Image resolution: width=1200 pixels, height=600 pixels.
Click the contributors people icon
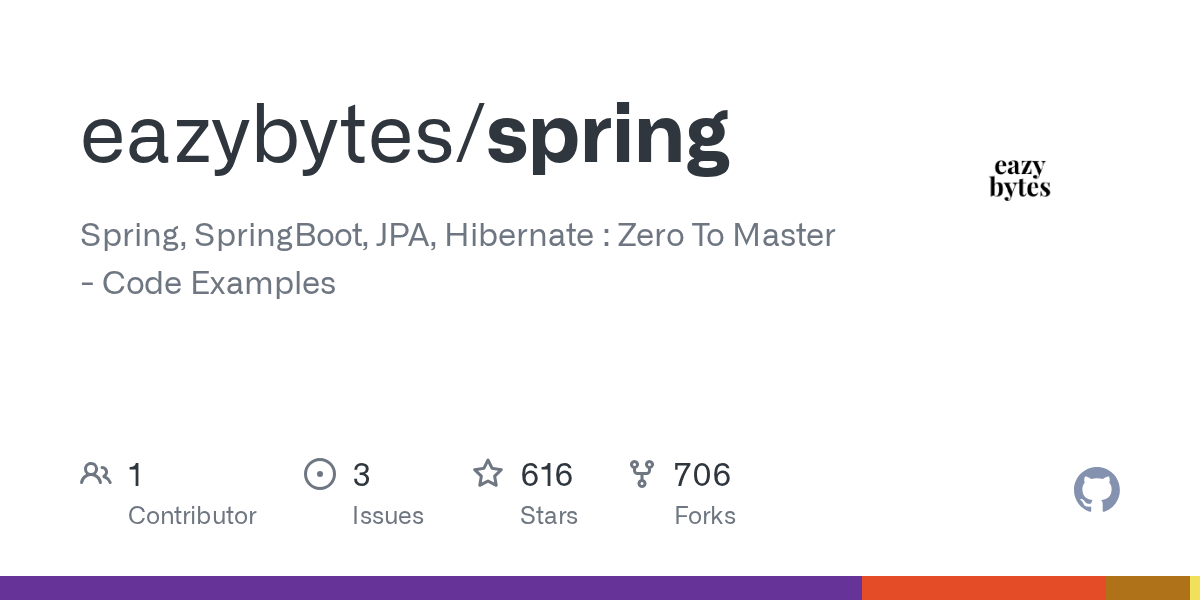(96, 473)
